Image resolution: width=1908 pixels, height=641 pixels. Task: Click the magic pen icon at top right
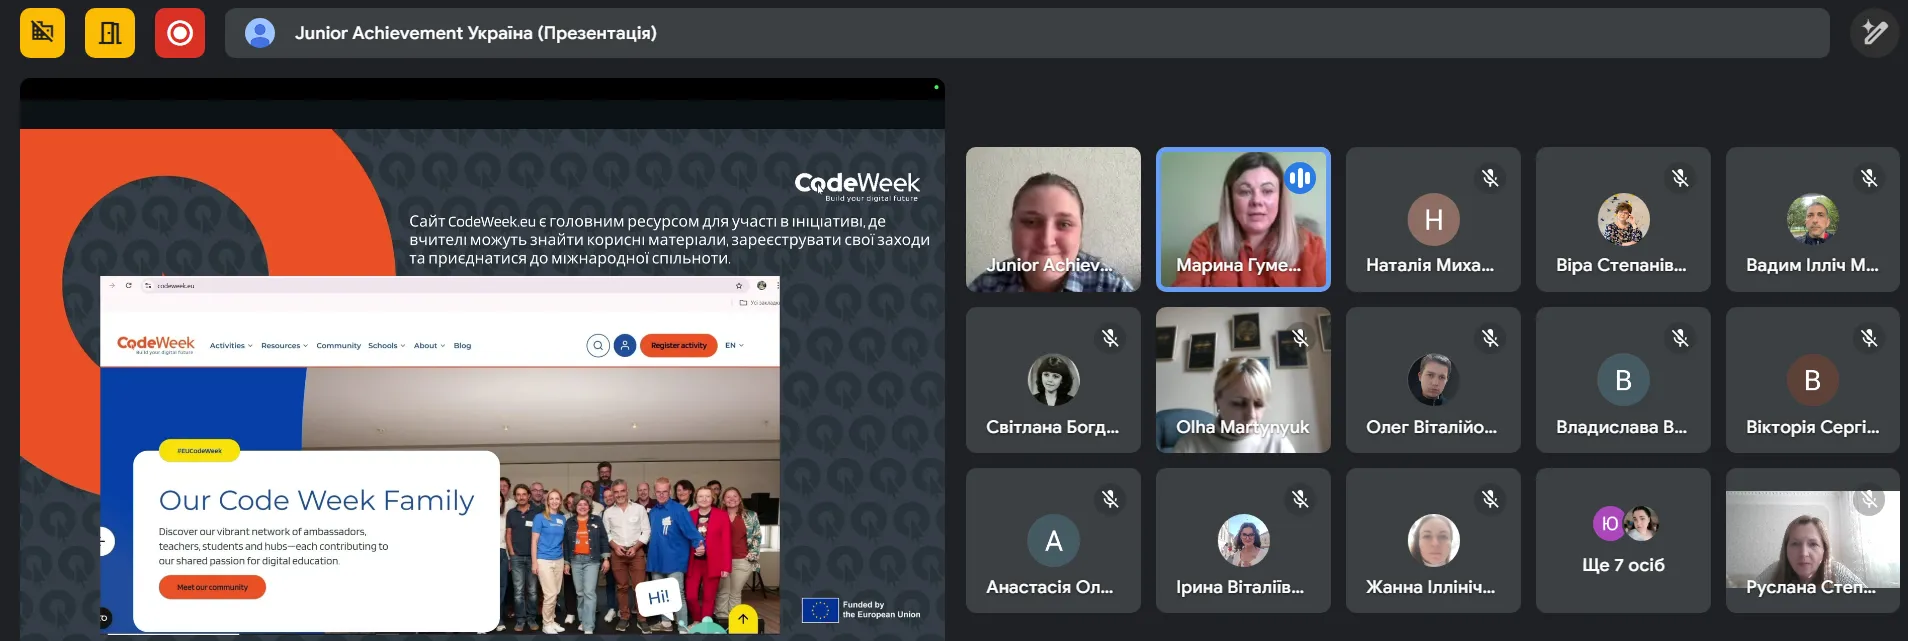pos(1874,33)
